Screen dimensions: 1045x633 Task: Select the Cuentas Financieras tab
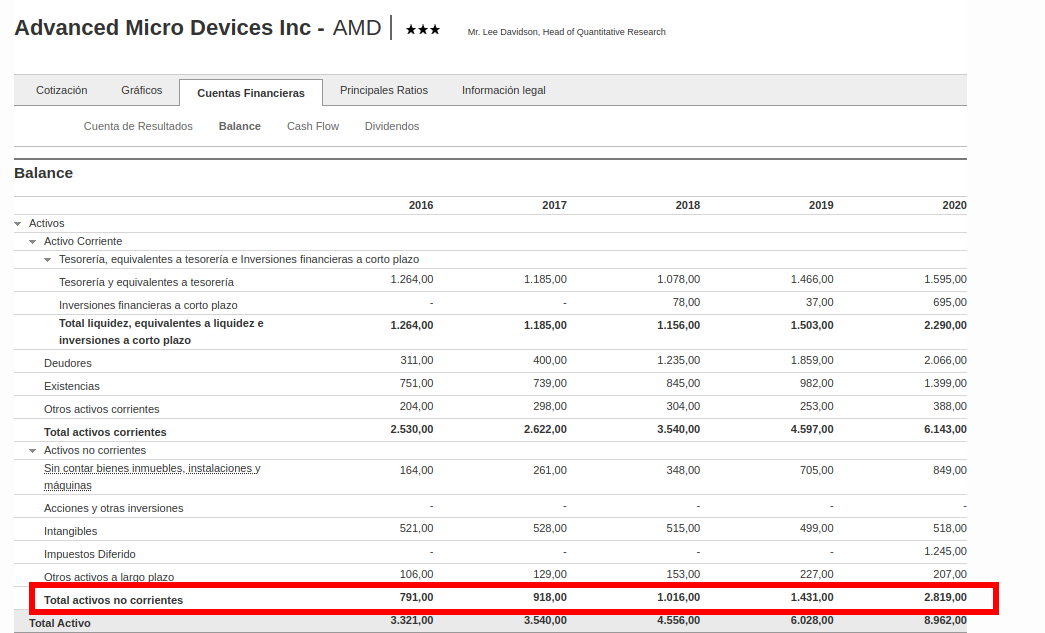(251, 93)
